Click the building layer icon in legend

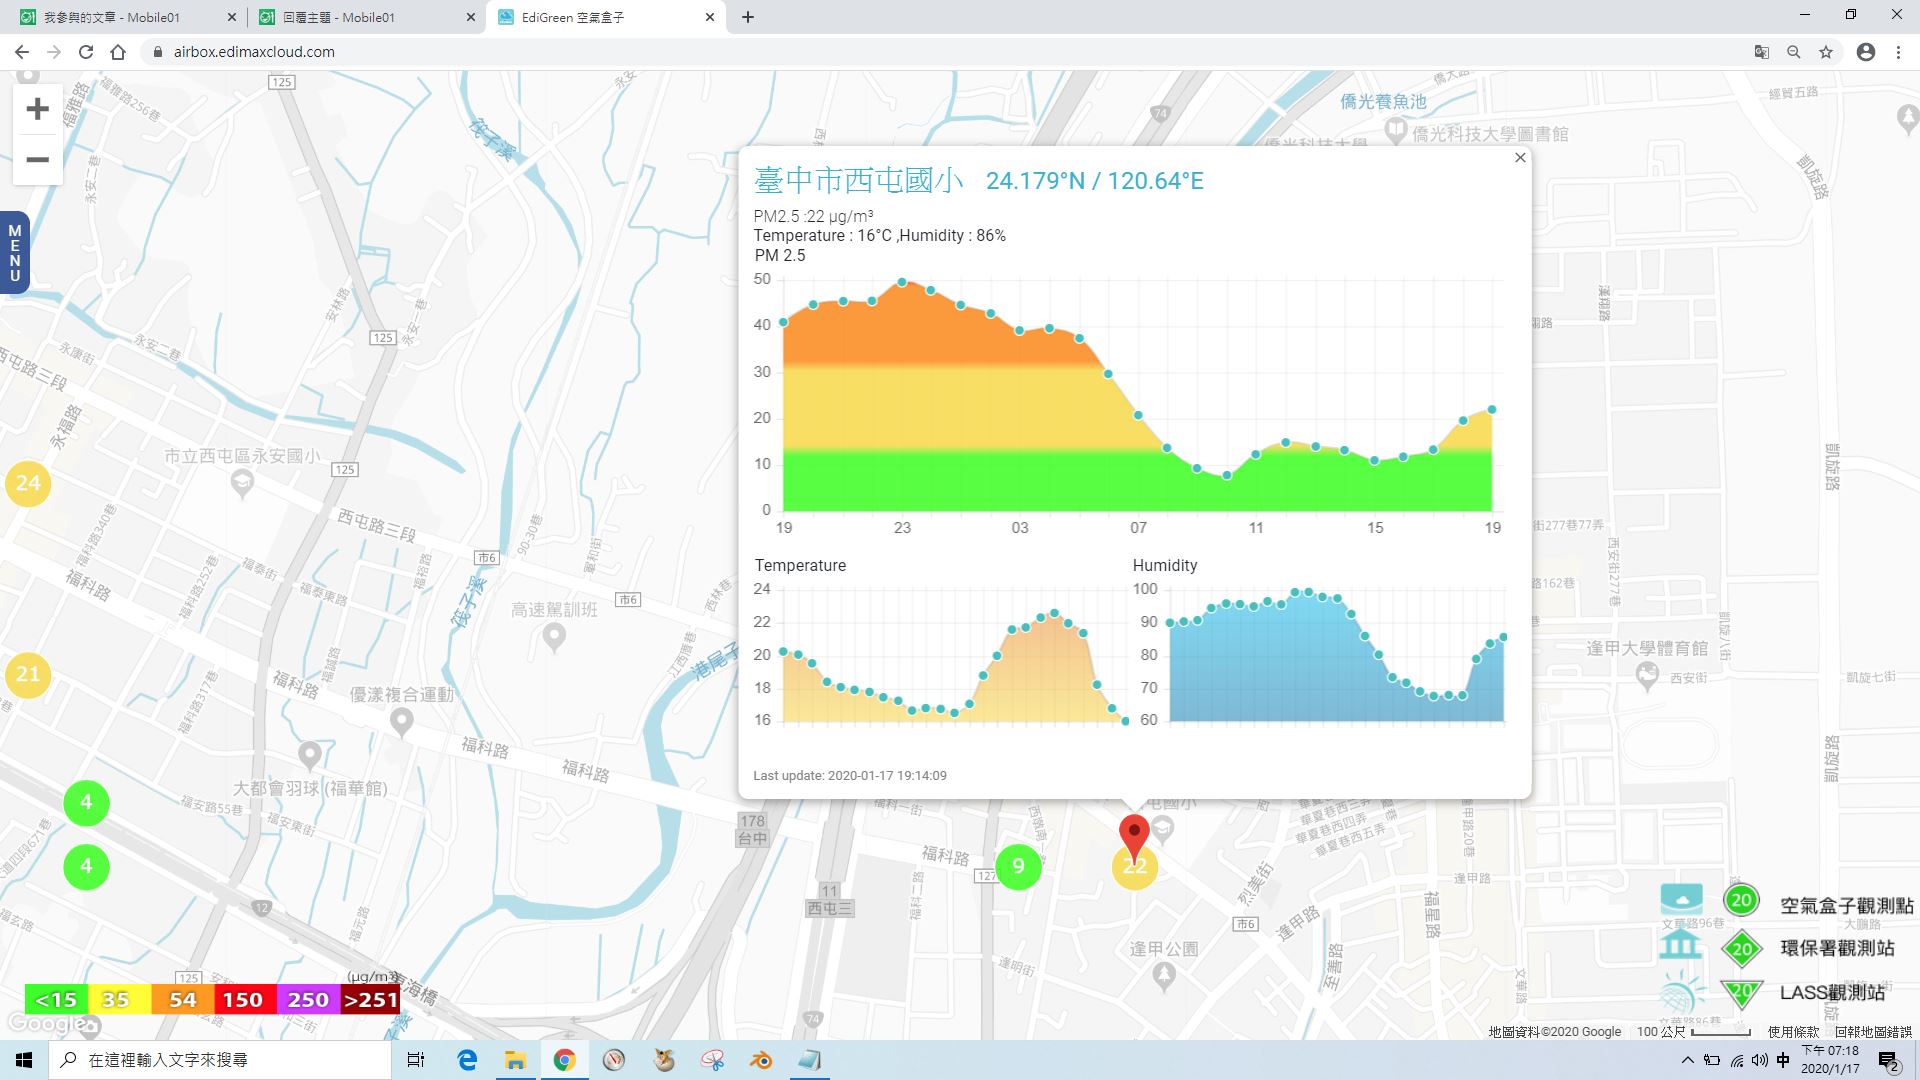tap(1681, 945)
